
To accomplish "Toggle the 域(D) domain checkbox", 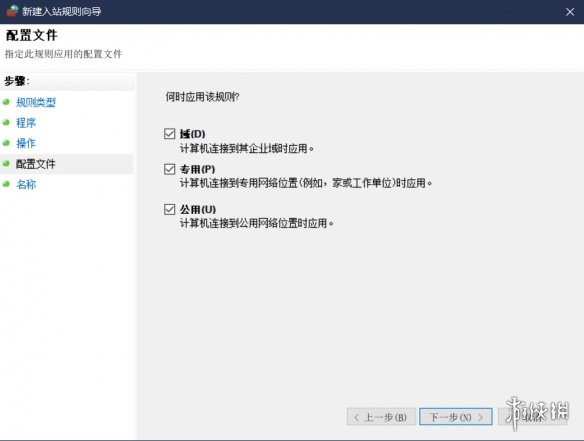I will (x=169, y=133).
